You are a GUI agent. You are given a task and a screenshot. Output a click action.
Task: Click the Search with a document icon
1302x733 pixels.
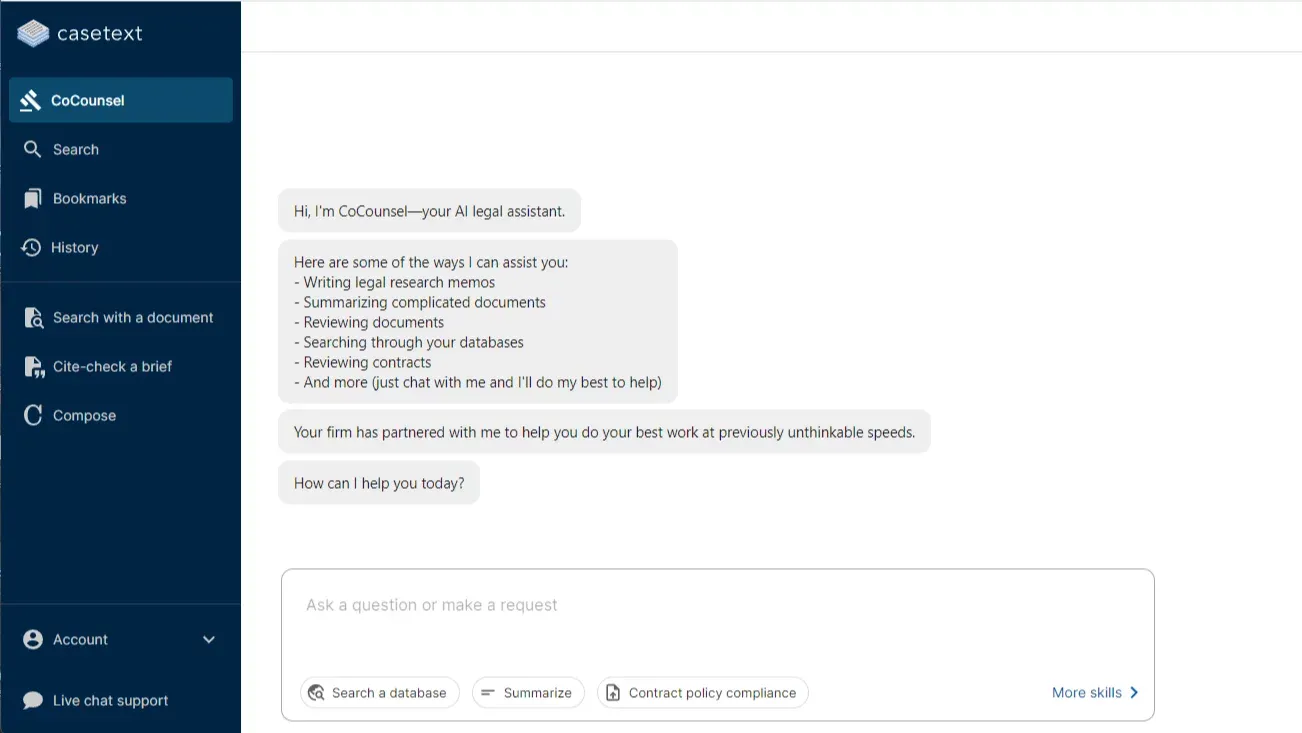33,318
